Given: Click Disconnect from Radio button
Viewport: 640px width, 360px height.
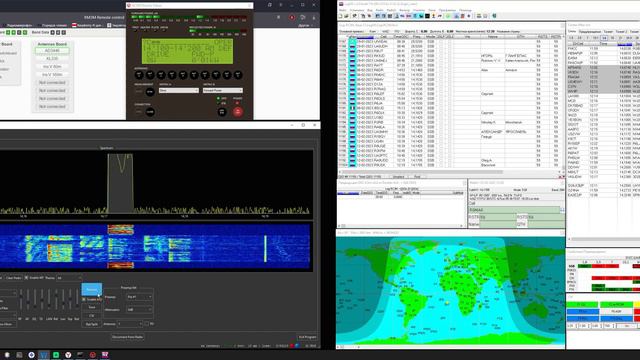Looking at the screenshot, I should 127,337.
